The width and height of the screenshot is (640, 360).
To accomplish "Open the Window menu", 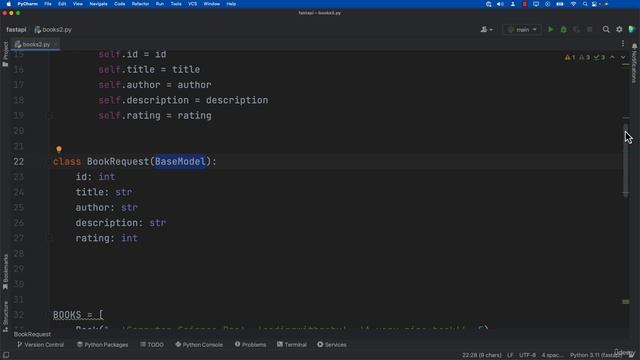I will 211,4.
